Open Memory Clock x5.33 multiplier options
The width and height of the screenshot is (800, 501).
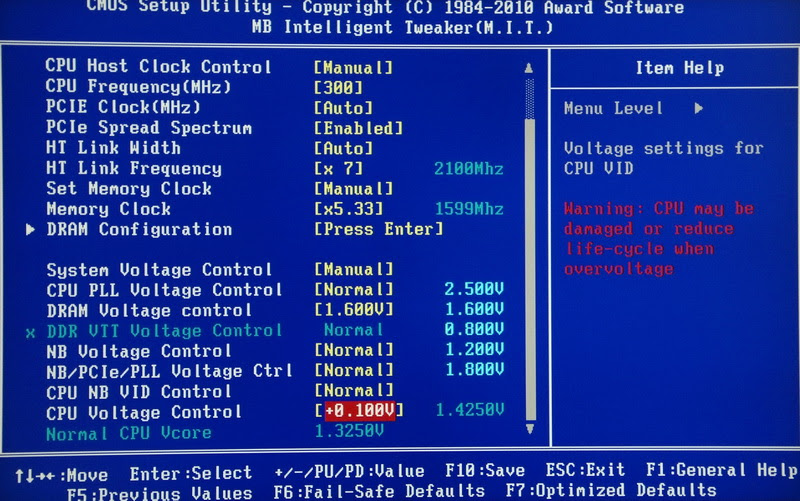click(x=348, y=209)
